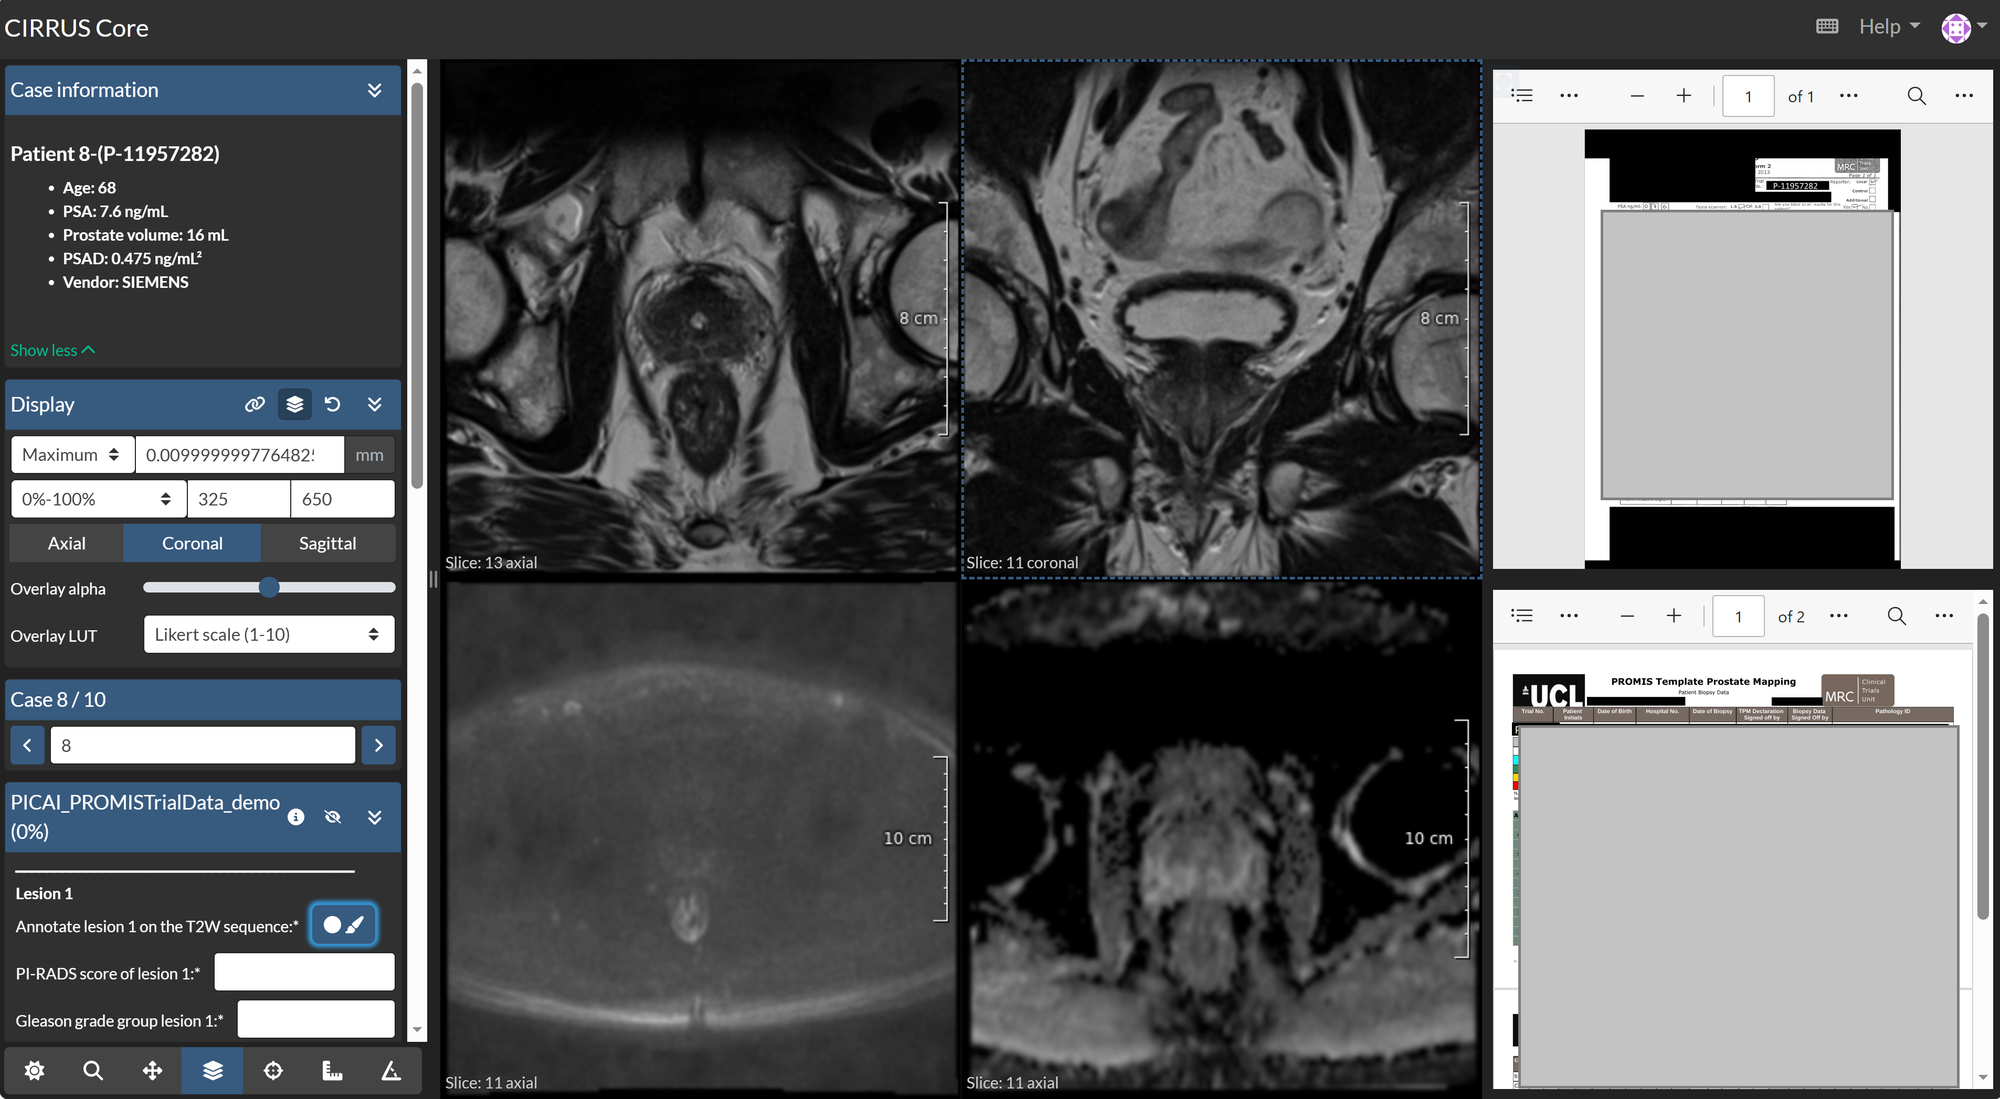The width and height of the screenshot is (2000, 1099).
Task: Click the Overlay alpha slider handle
Action: tap(269, 588)
